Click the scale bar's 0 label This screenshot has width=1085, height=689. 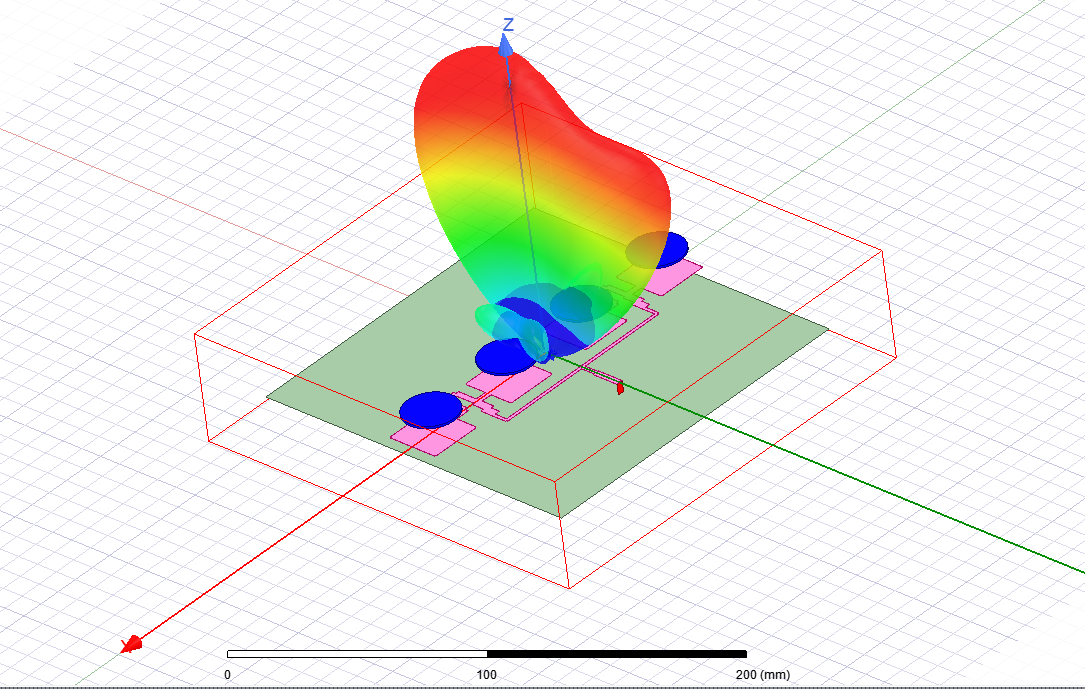point(228,675)
